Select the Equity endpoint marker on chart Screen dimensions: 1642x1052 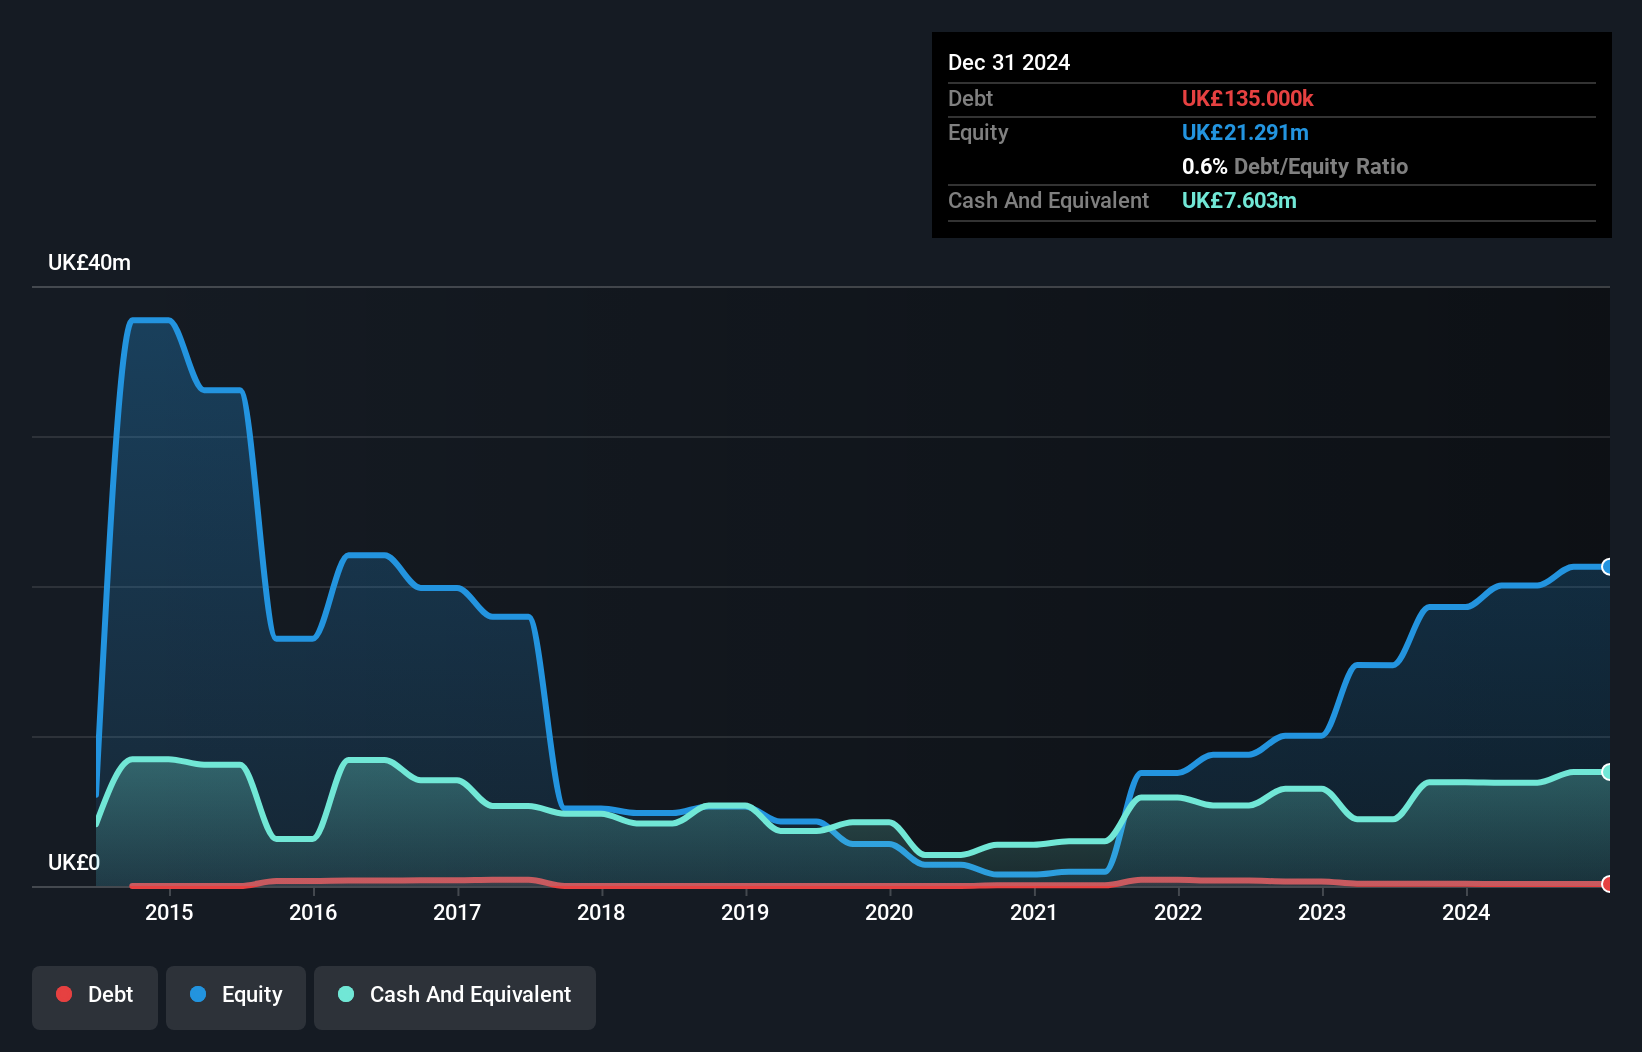pyautogui.click(x=1608, y=567)
